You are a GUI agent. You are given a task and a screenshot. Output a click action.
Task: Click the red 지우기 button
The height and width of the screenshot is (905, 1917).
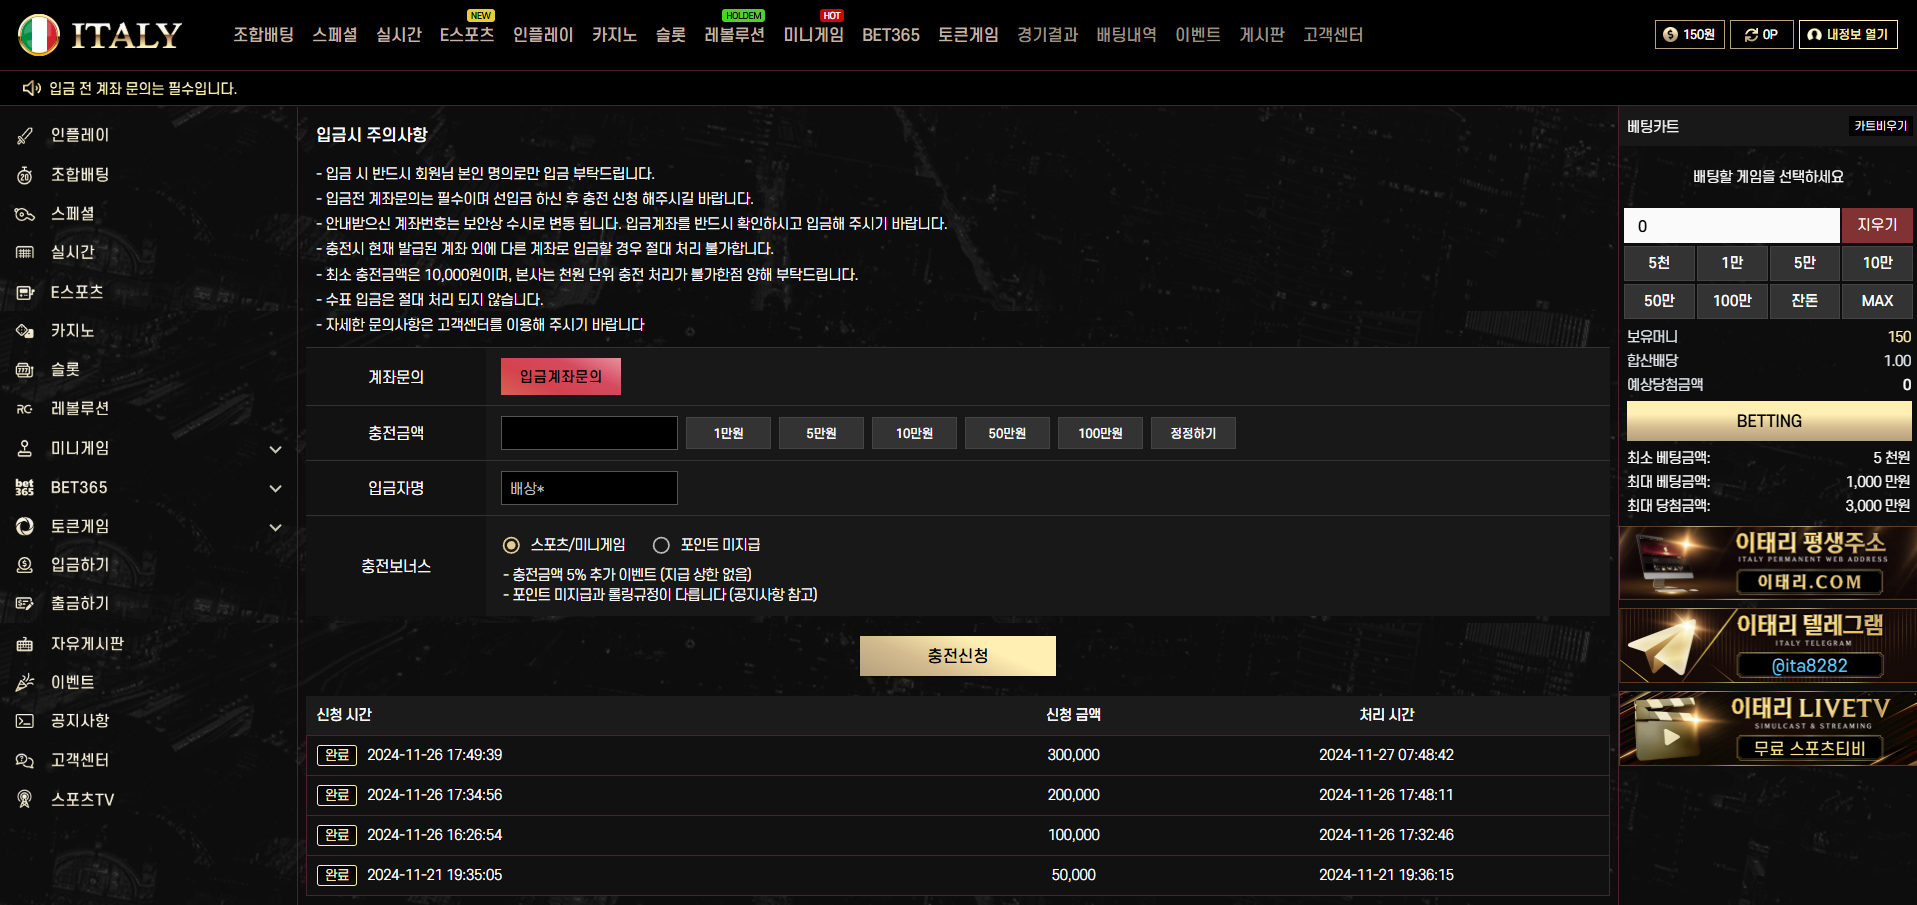click(1877, 225)
